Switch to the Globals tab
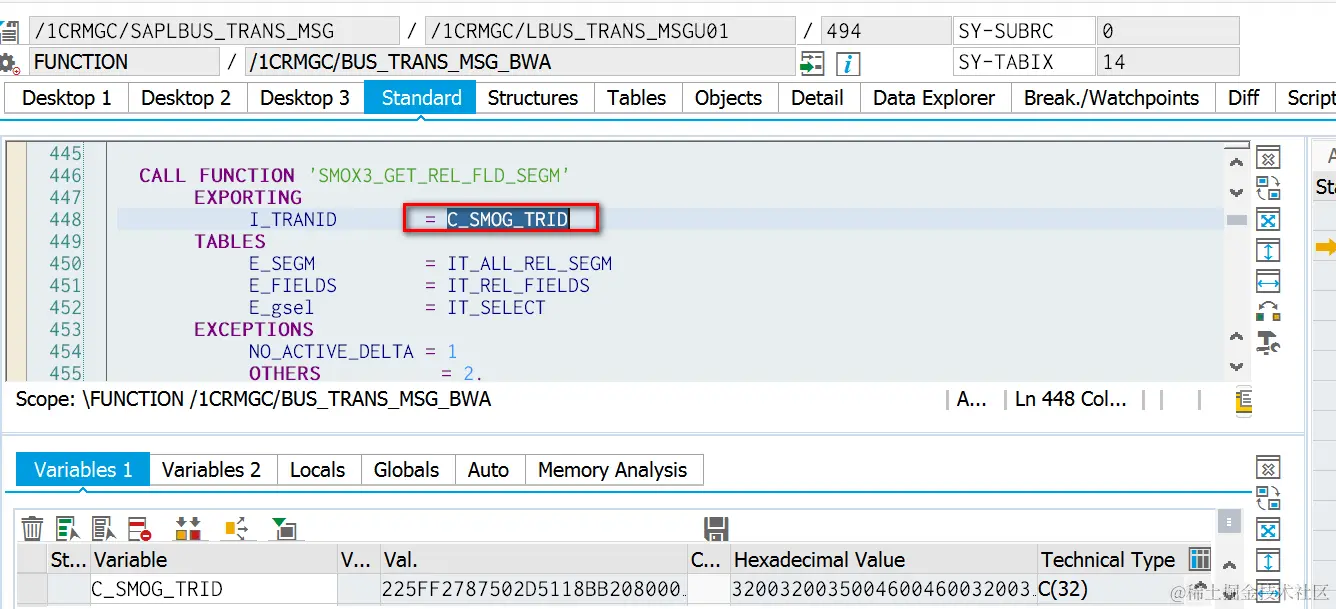This screenshot has width=1336, height=609. pos(406,470)
